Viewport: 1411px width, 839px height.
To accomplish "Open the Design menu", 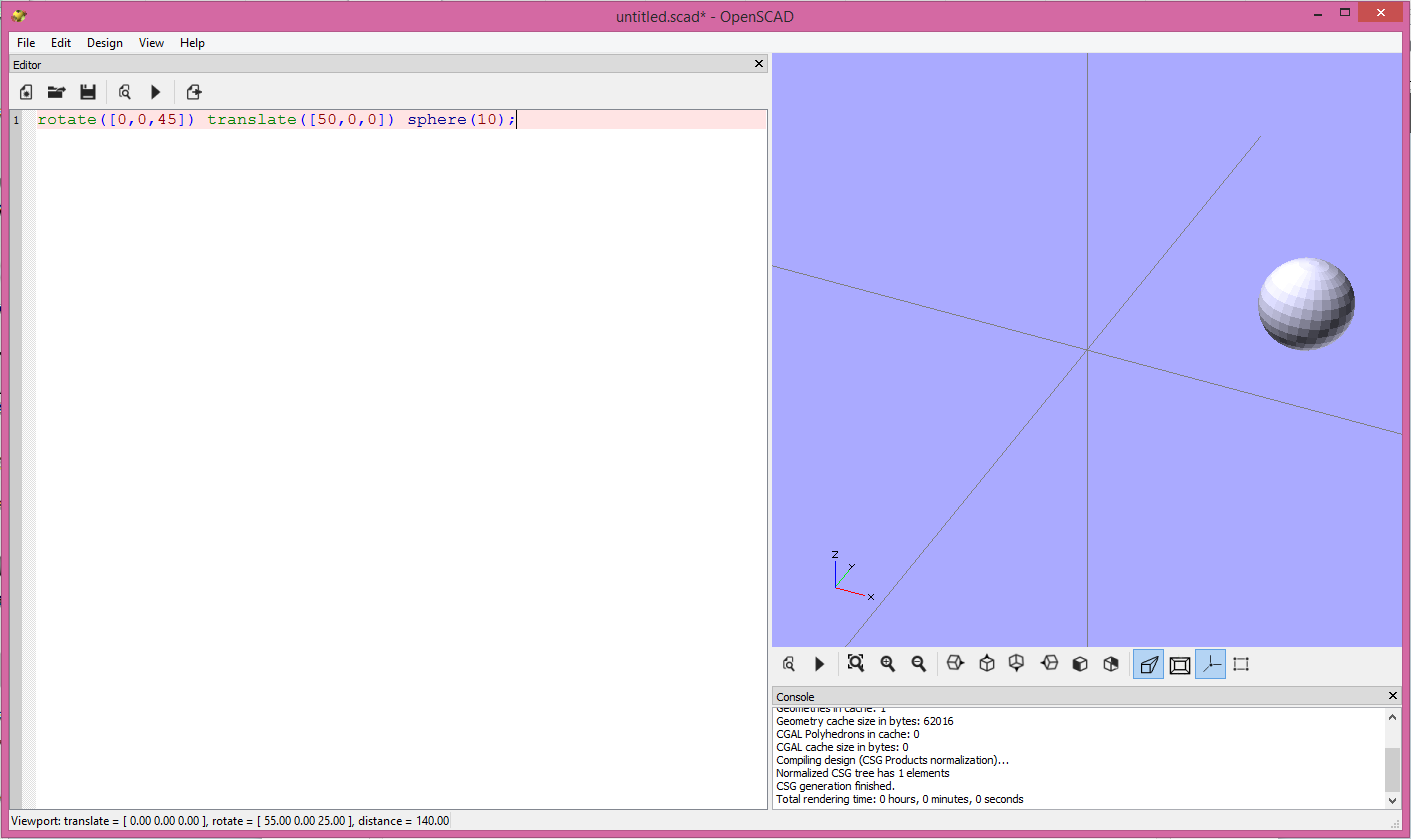I will point(104,42).
